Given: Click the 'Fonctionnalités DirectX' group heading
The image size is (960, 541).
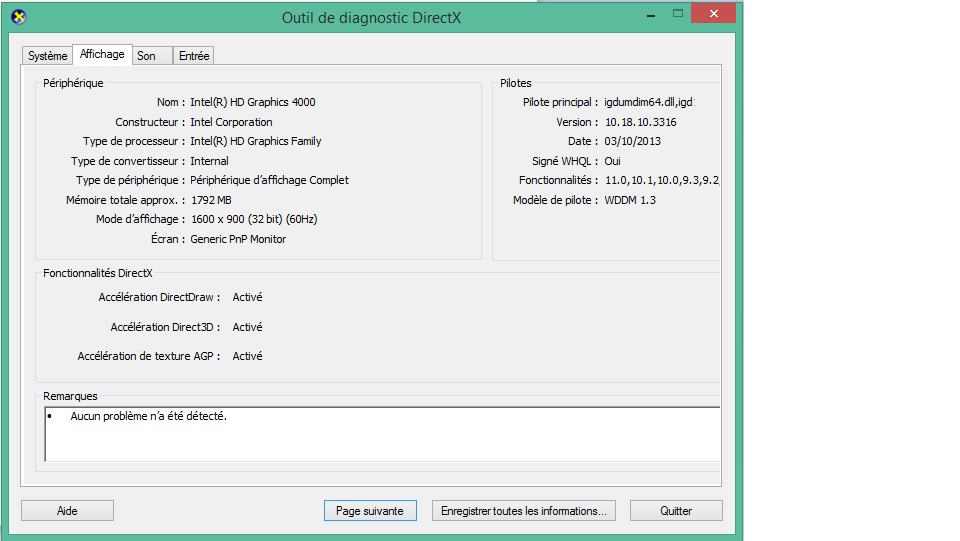Looking at the screenshot, I should click(x=98, y=273).
